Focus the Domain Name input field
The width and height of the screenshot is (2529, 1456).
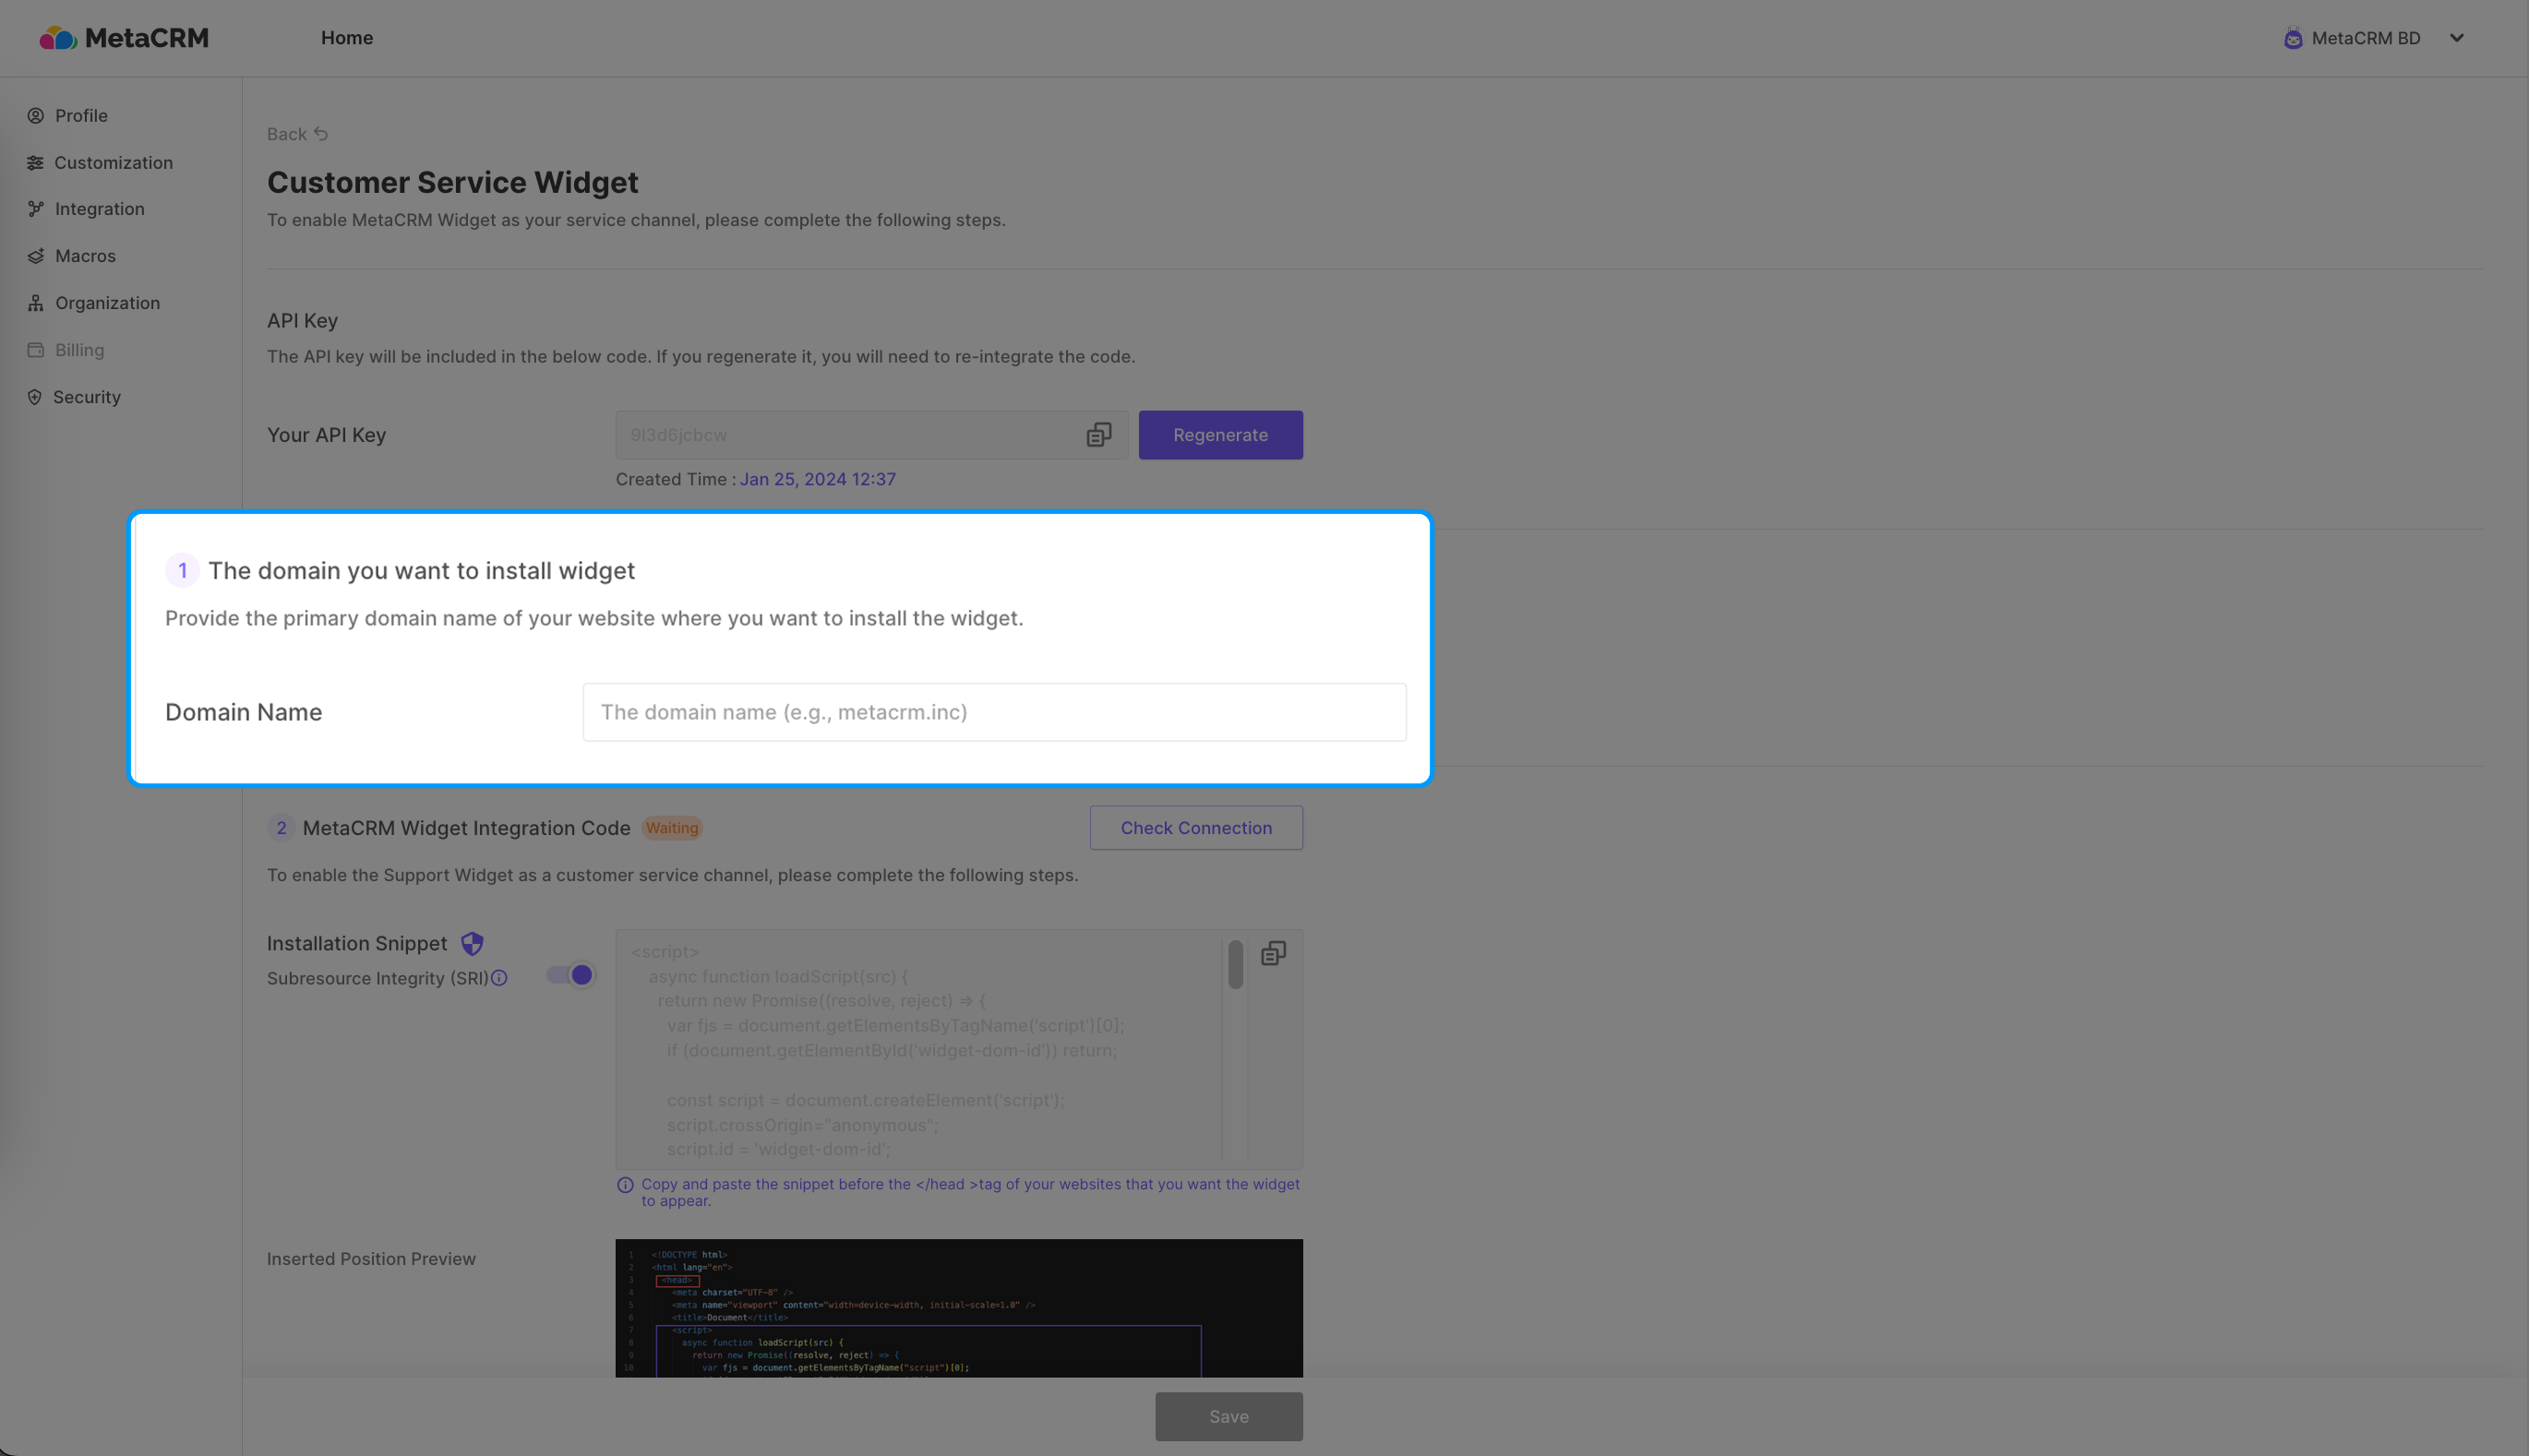click(x=994, y=712)
